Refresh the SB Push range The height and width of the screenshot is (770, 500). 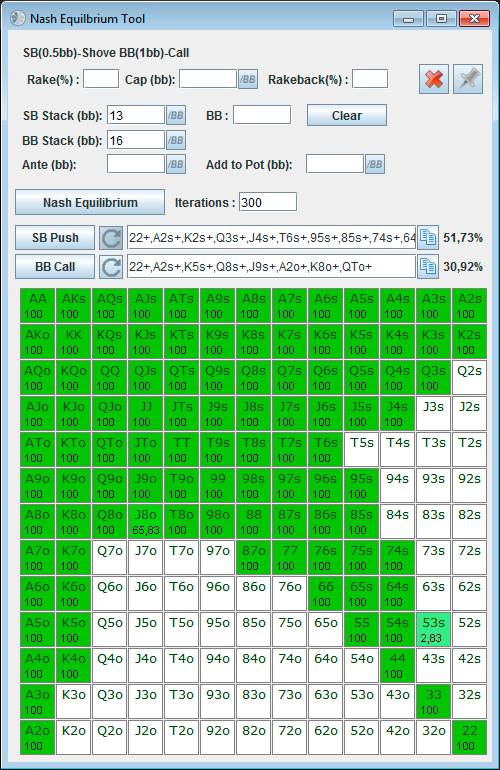(x=111, y=238)
